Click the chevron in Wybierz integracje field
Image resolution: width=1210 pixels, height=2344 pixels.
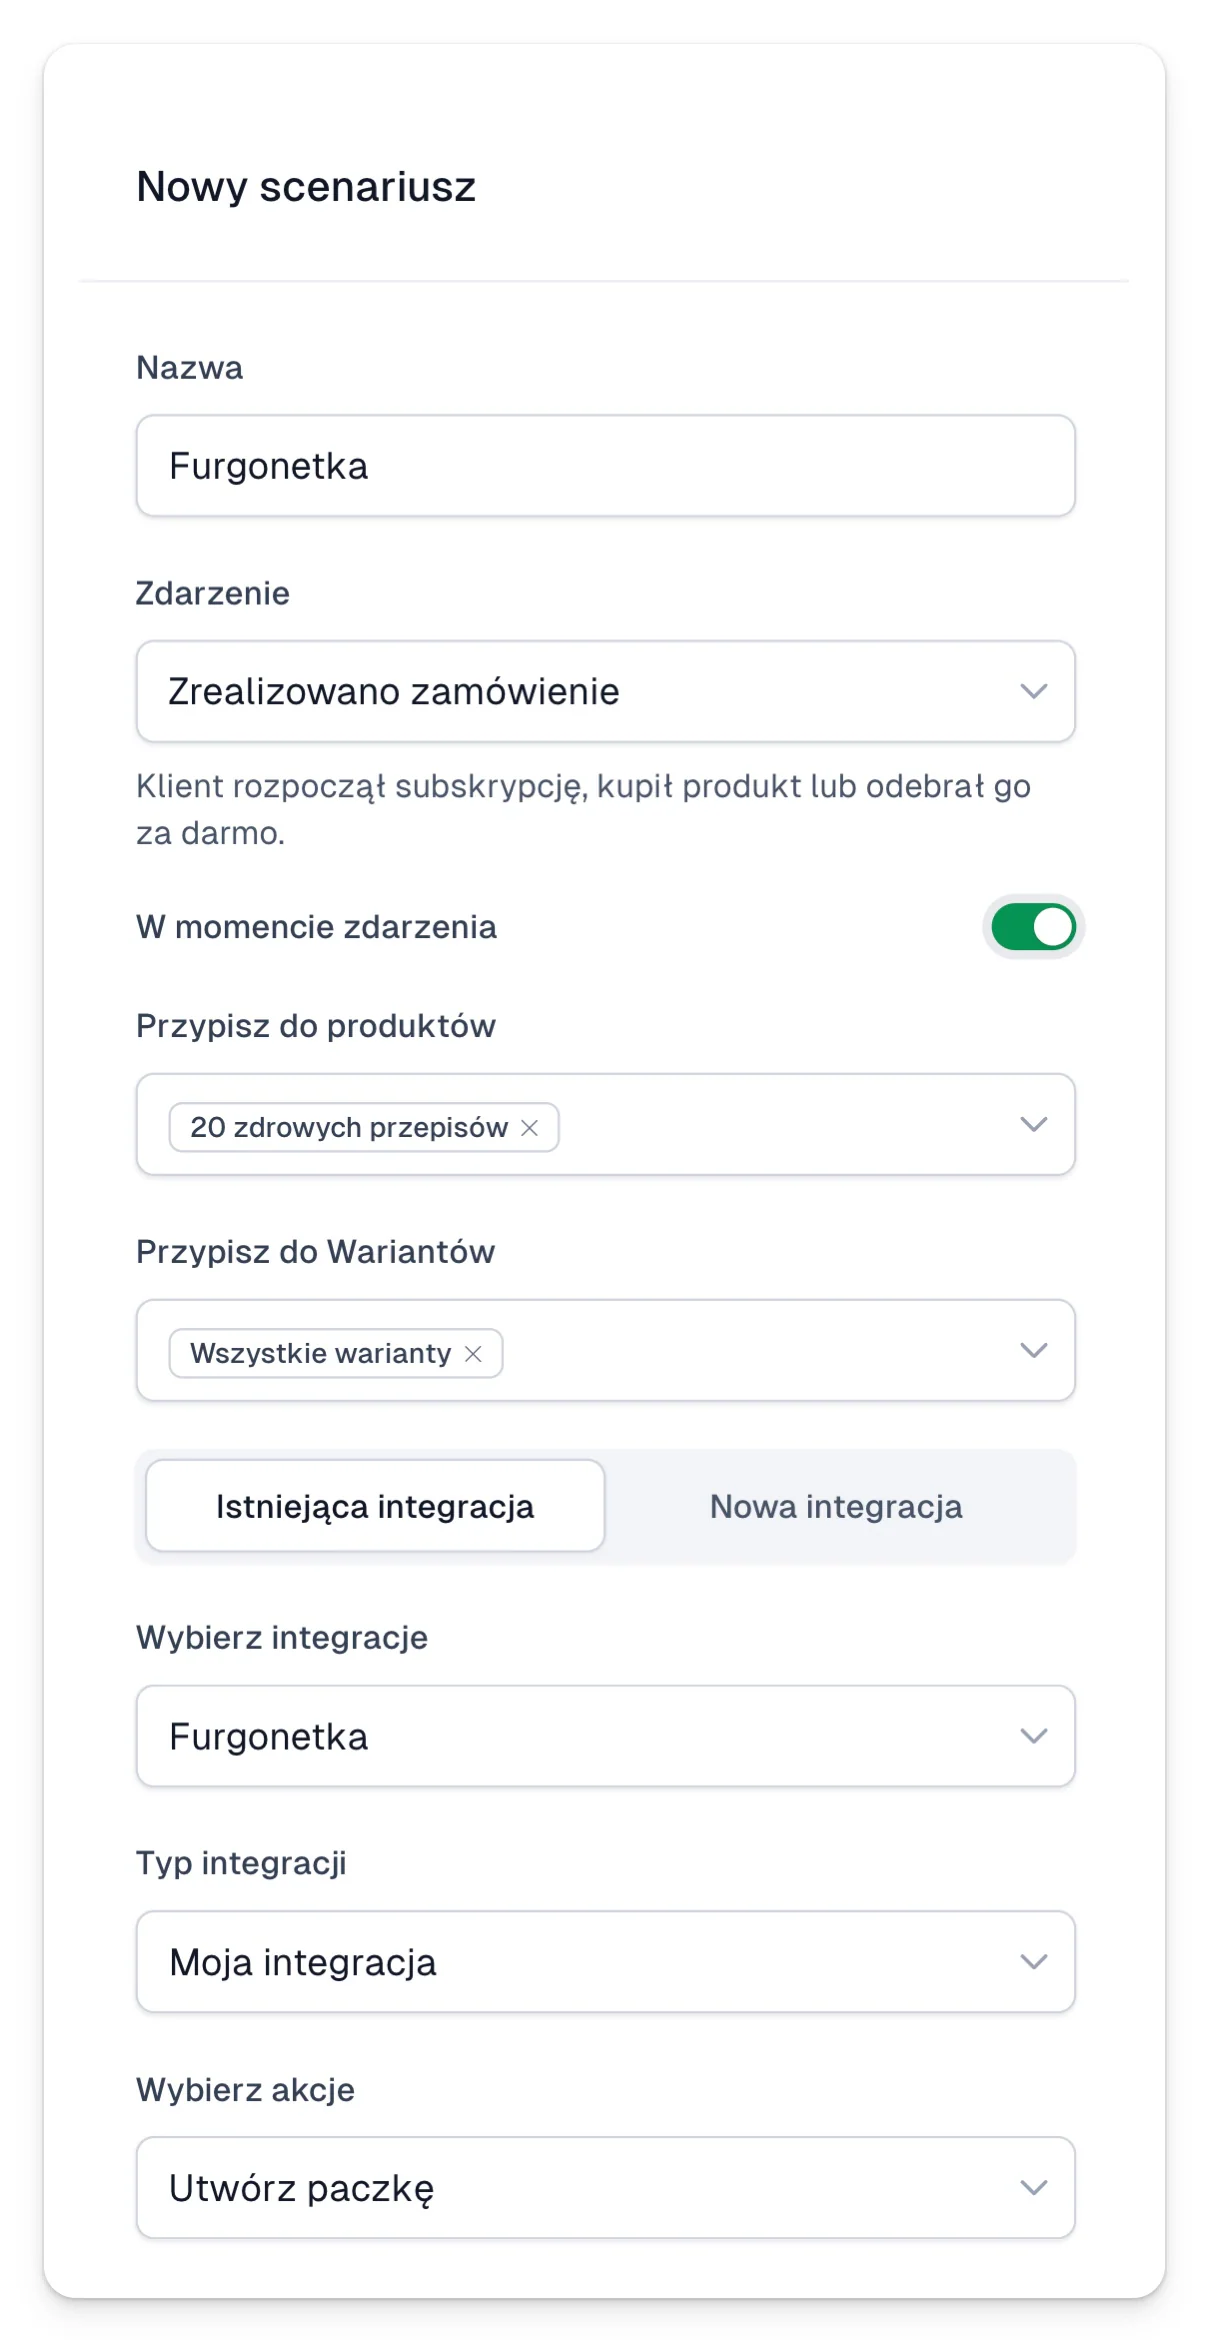click(1033, 1736)
